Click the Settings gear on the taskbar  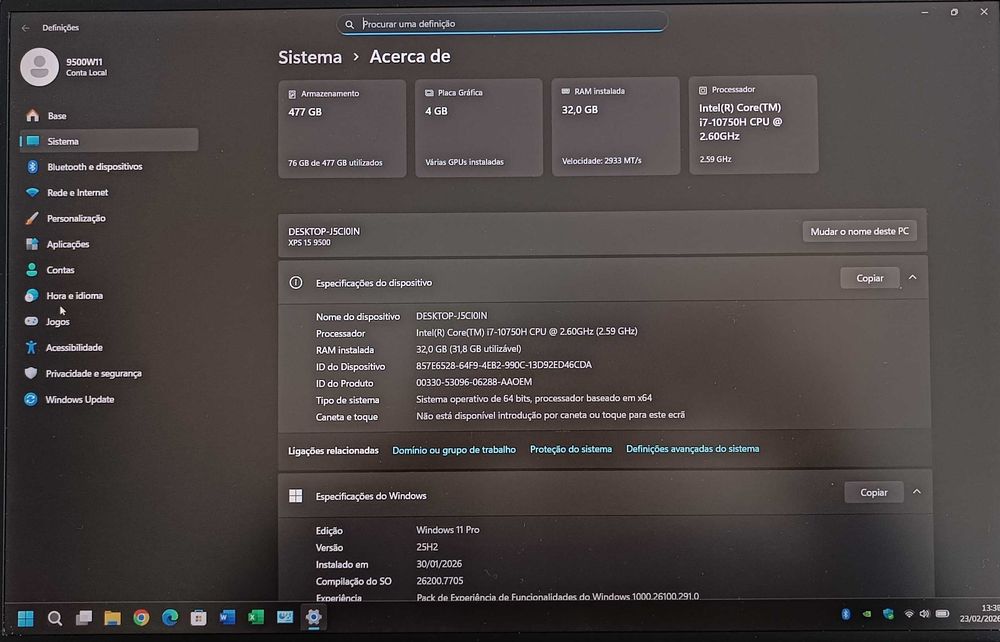(313, 616)
